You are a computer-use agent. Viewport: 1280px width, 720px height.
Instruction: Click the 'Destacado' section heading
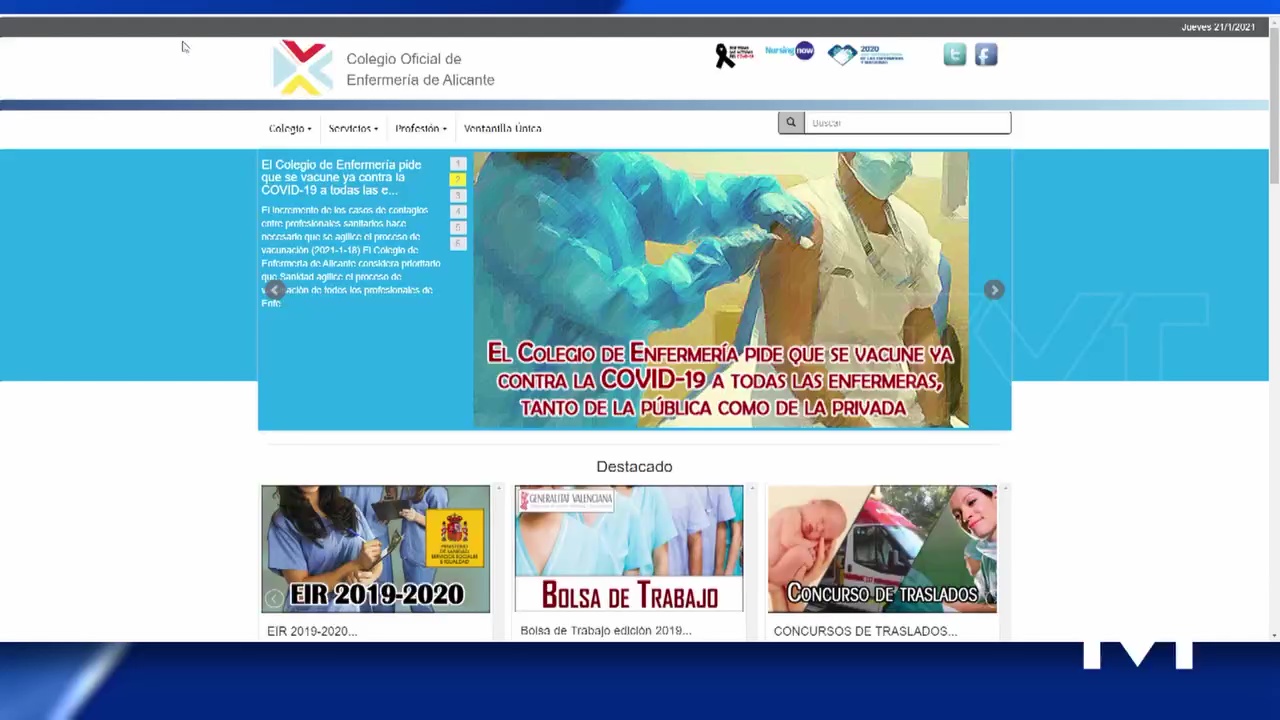point(634,467)
